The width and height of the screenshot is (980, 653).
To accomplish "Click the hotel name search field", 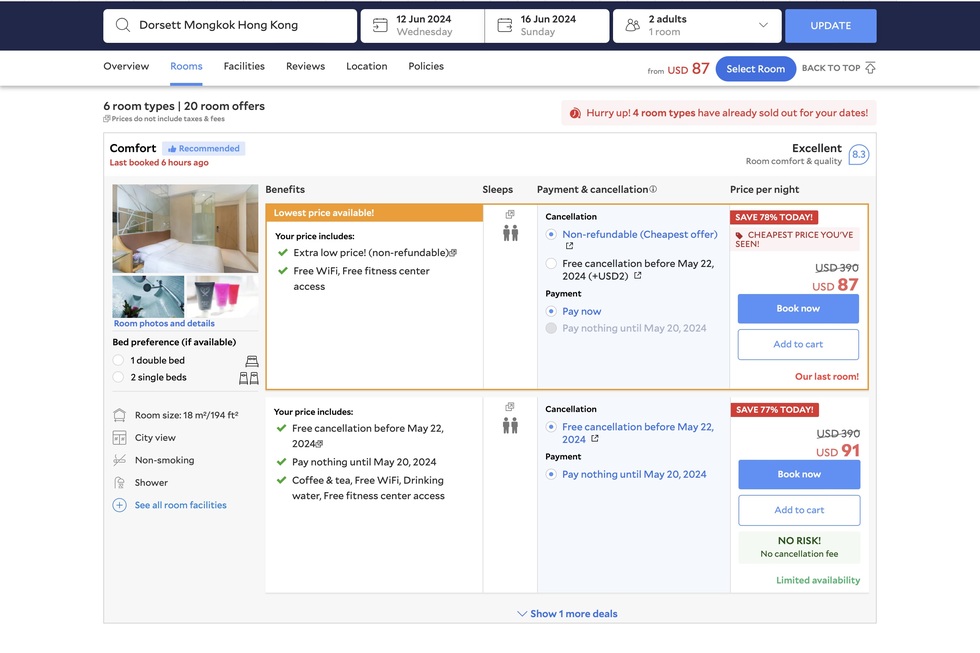I will pyautogui.click(x=230, y=26).
